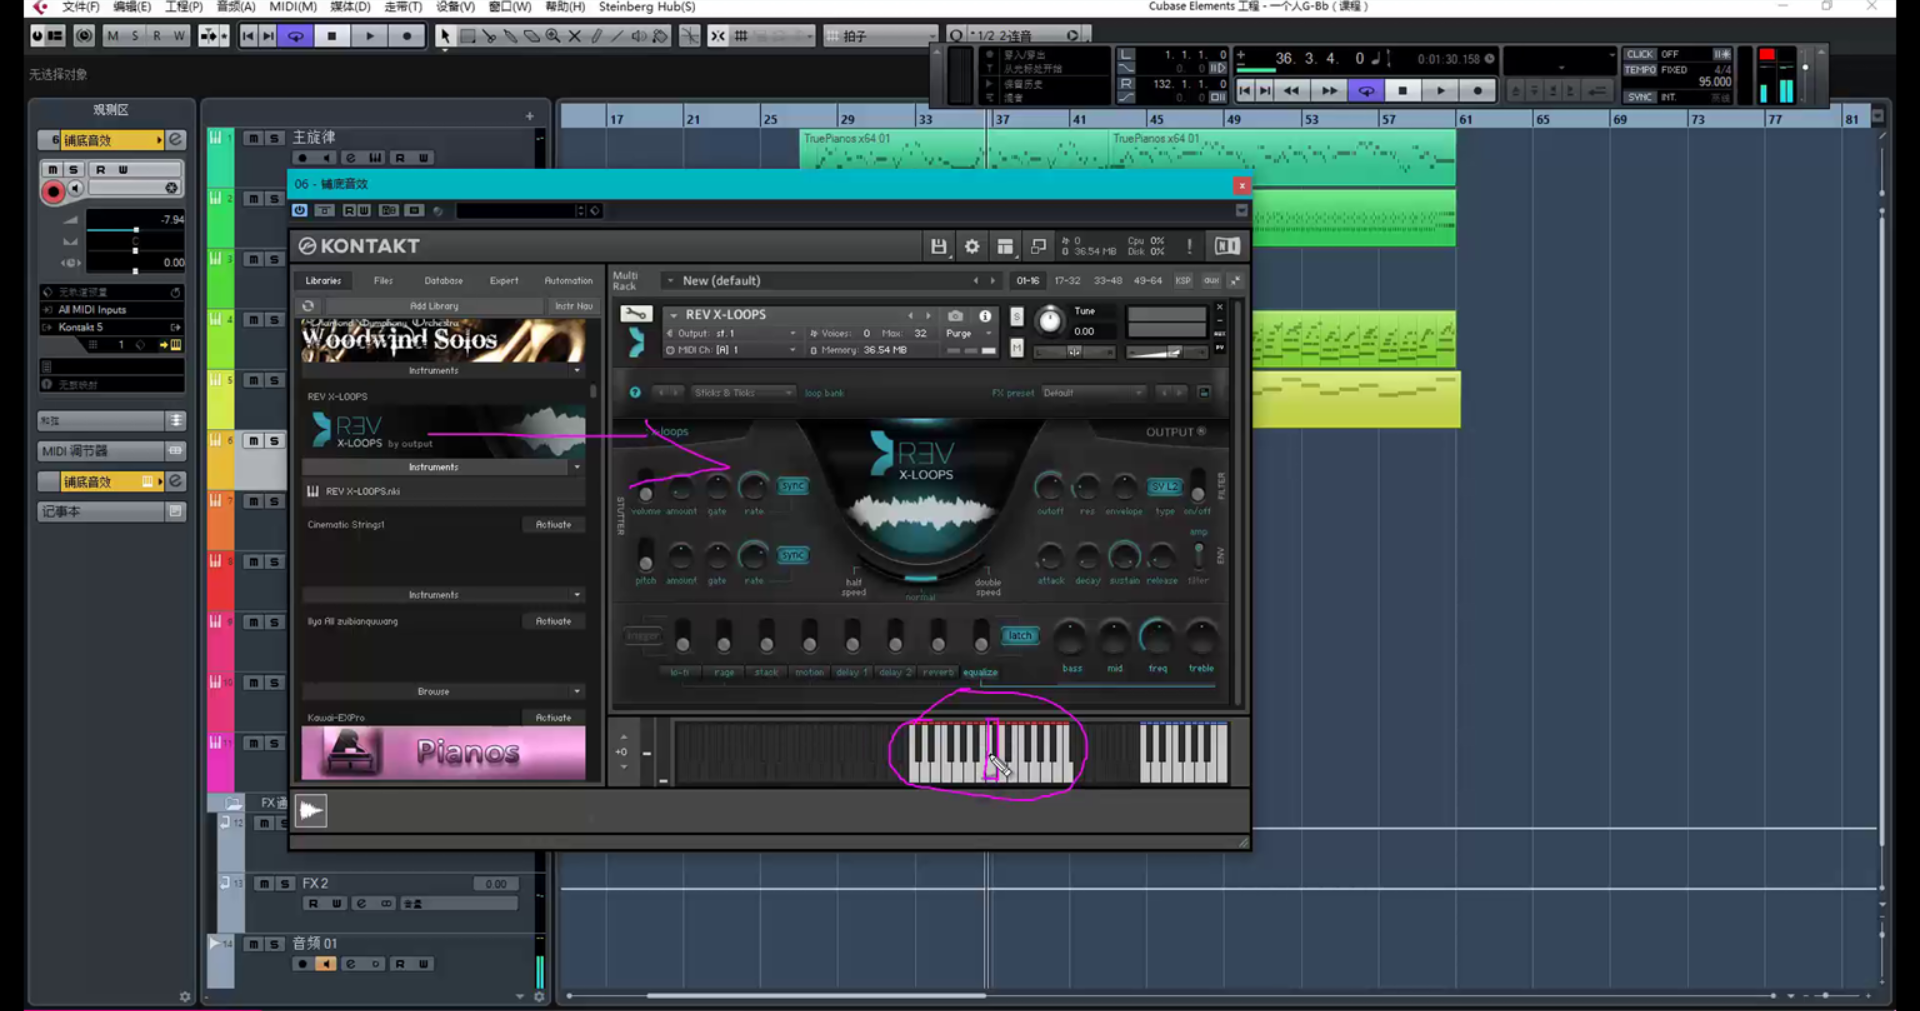
Task: Click the instrument info icon
Action: tap(985, 316)
